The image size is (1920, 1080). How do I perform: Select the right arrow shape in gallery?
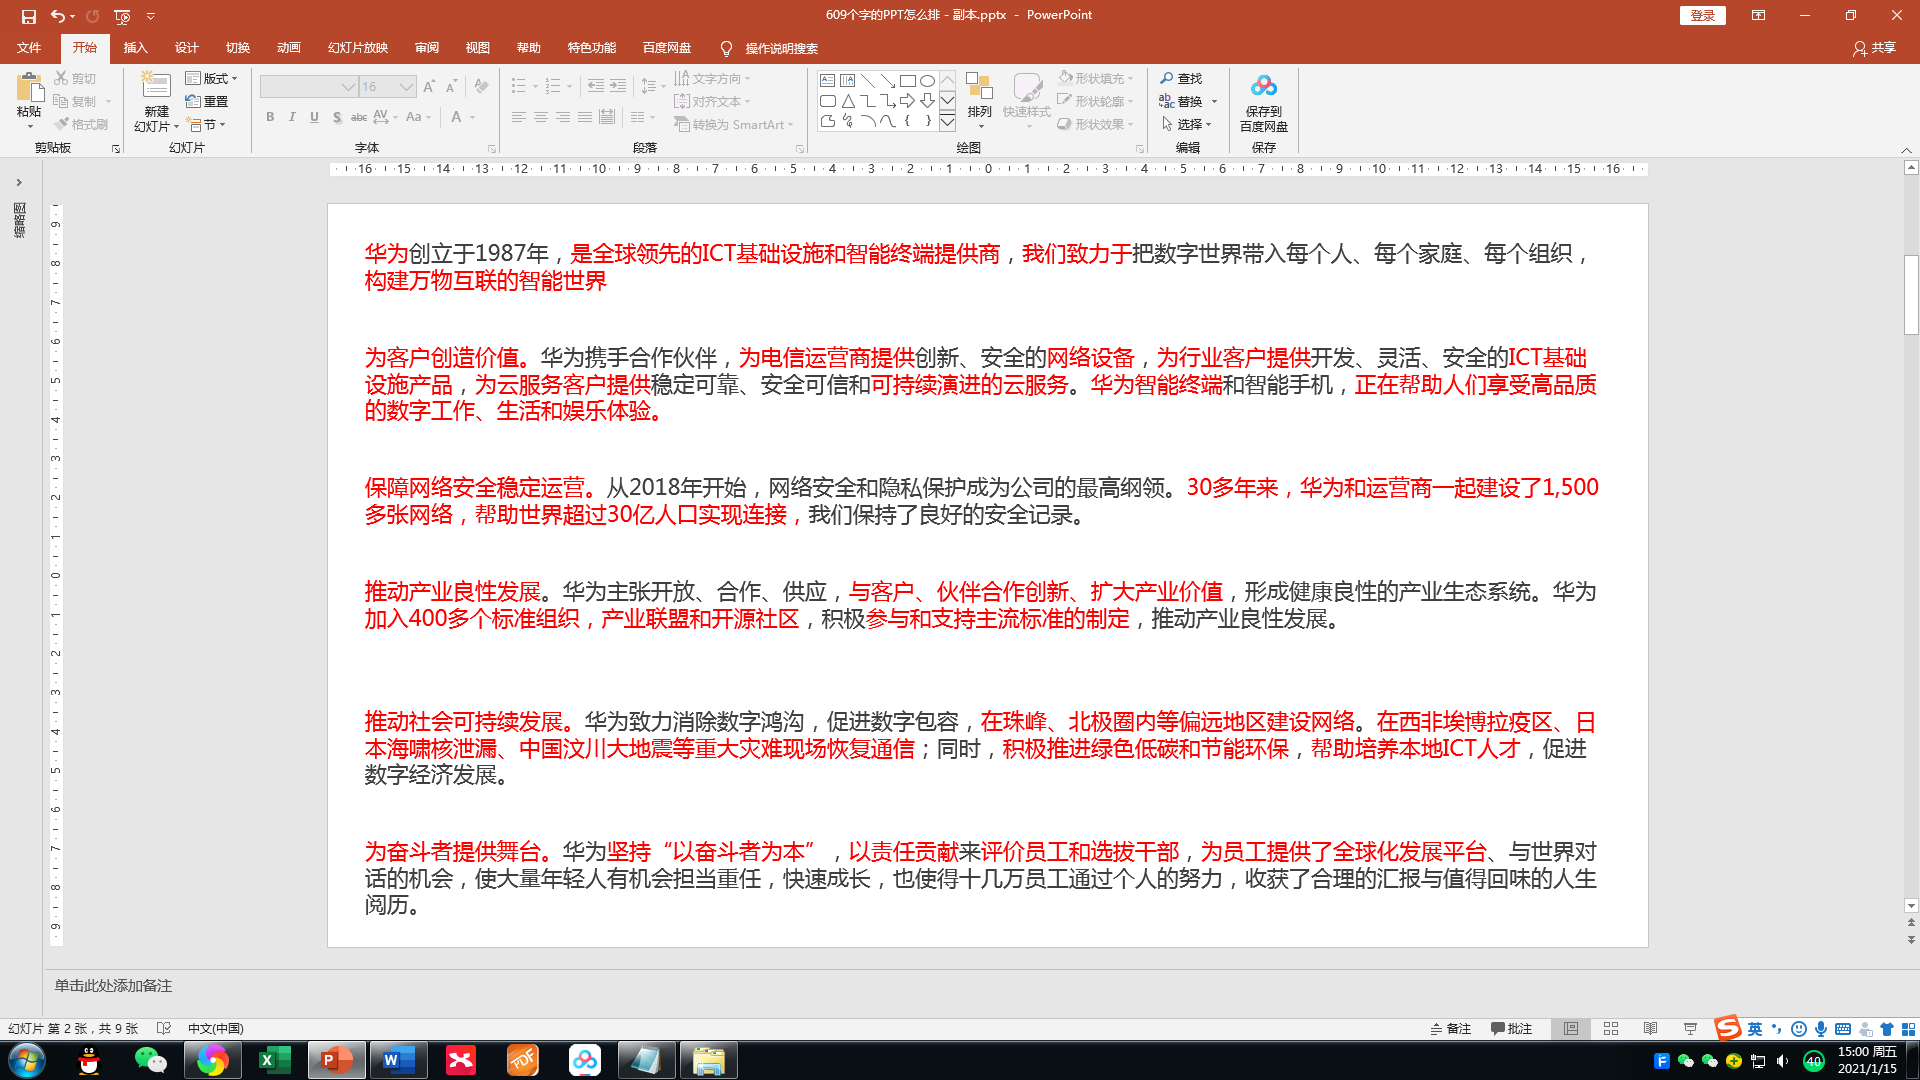point(908,101)
